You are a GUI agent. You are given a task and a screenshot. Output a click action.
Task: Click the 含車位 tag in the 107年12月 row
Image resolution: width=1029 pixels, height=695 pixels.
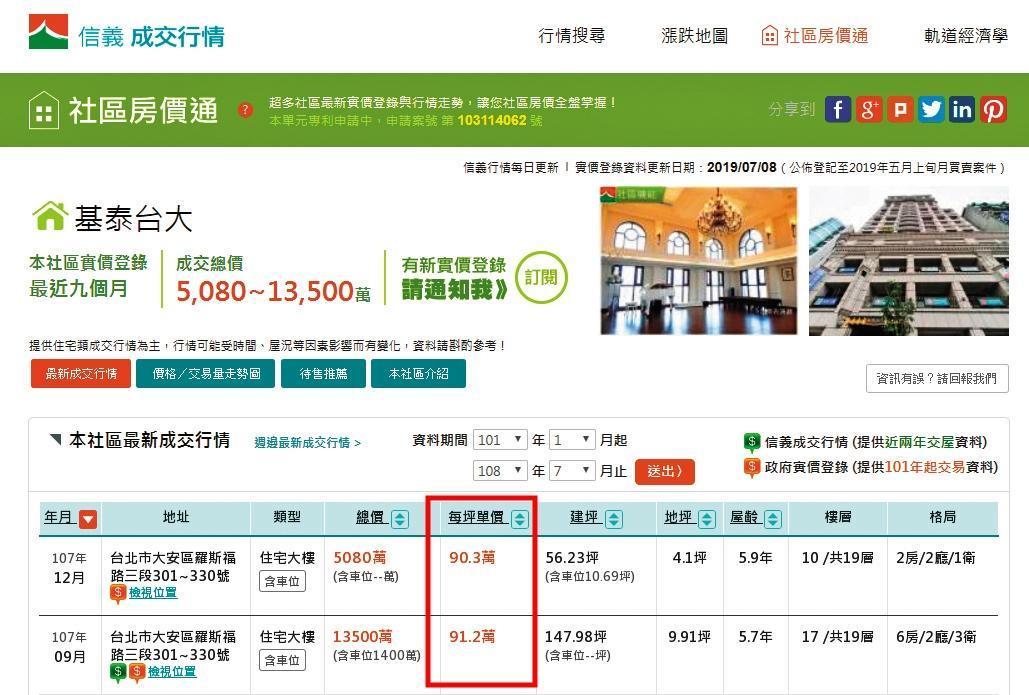(282, 581)
